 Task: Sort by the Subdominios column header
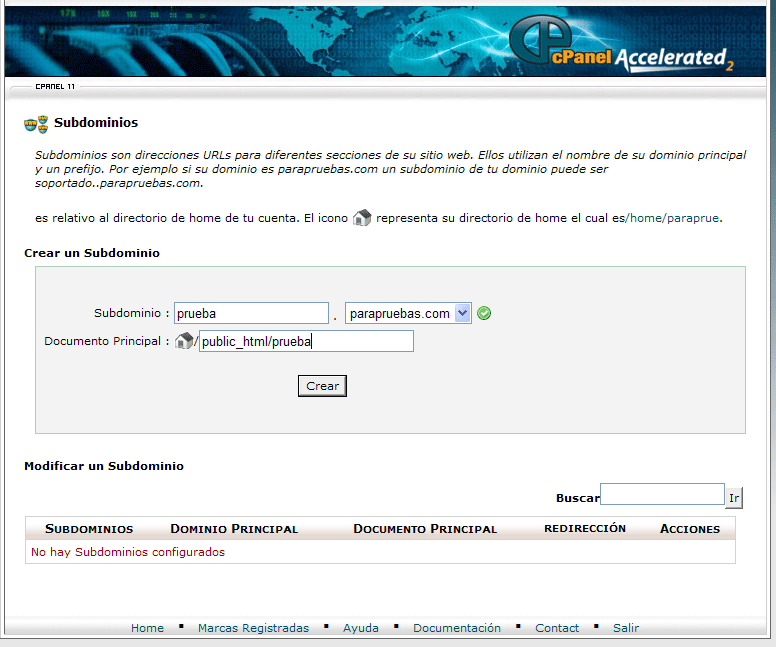coord(89,529)
